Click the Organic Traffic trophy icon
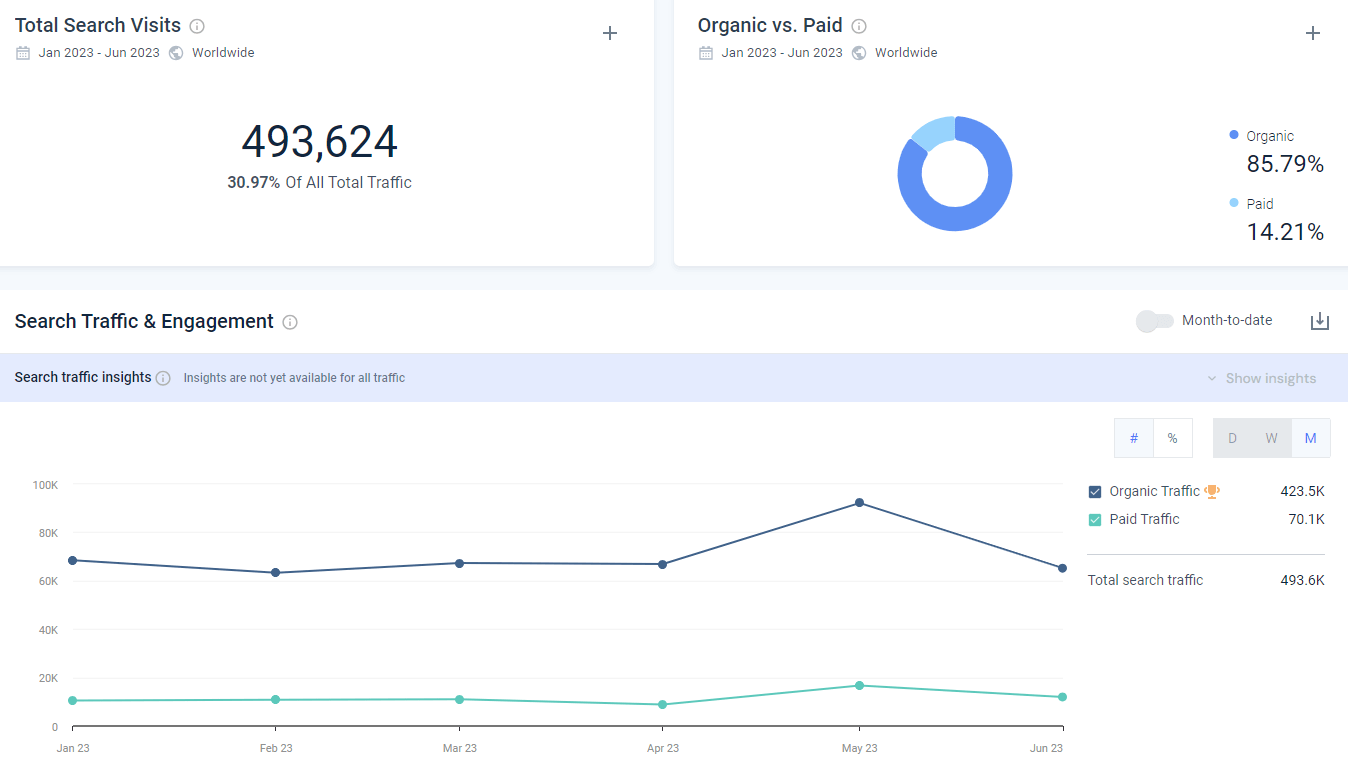This screenshot has height=775, width=1348. point(1212,491)
